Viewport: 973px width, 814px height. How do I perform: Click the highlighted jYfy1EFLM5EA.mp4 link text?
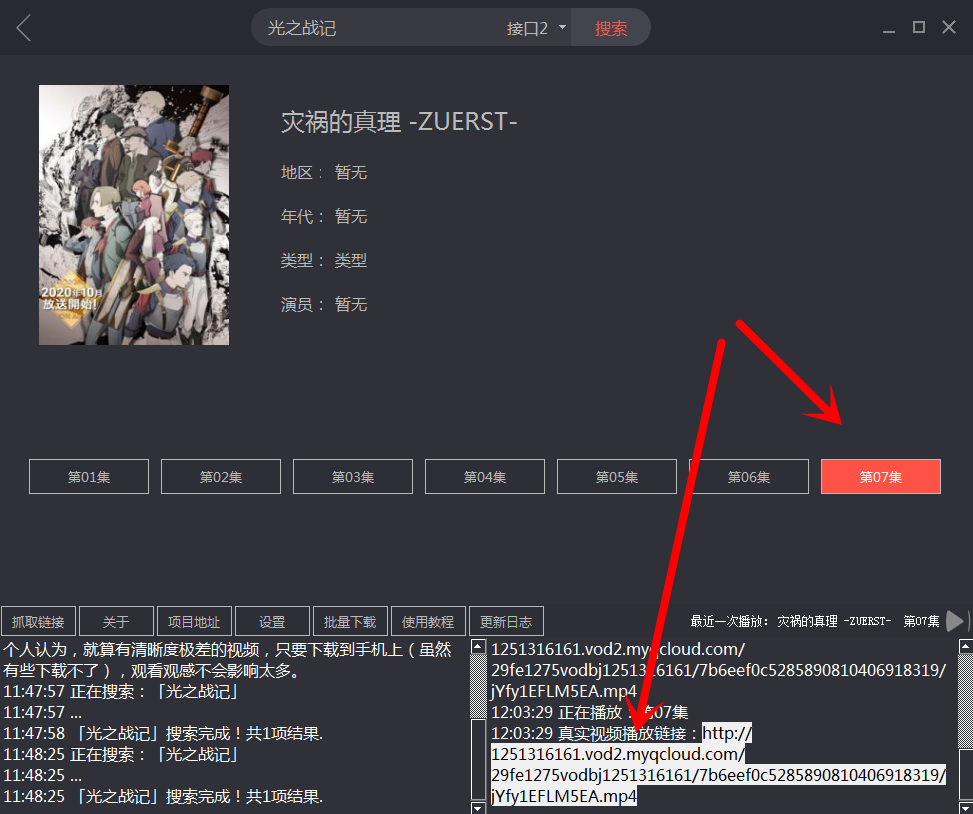(x=563, y=796)
